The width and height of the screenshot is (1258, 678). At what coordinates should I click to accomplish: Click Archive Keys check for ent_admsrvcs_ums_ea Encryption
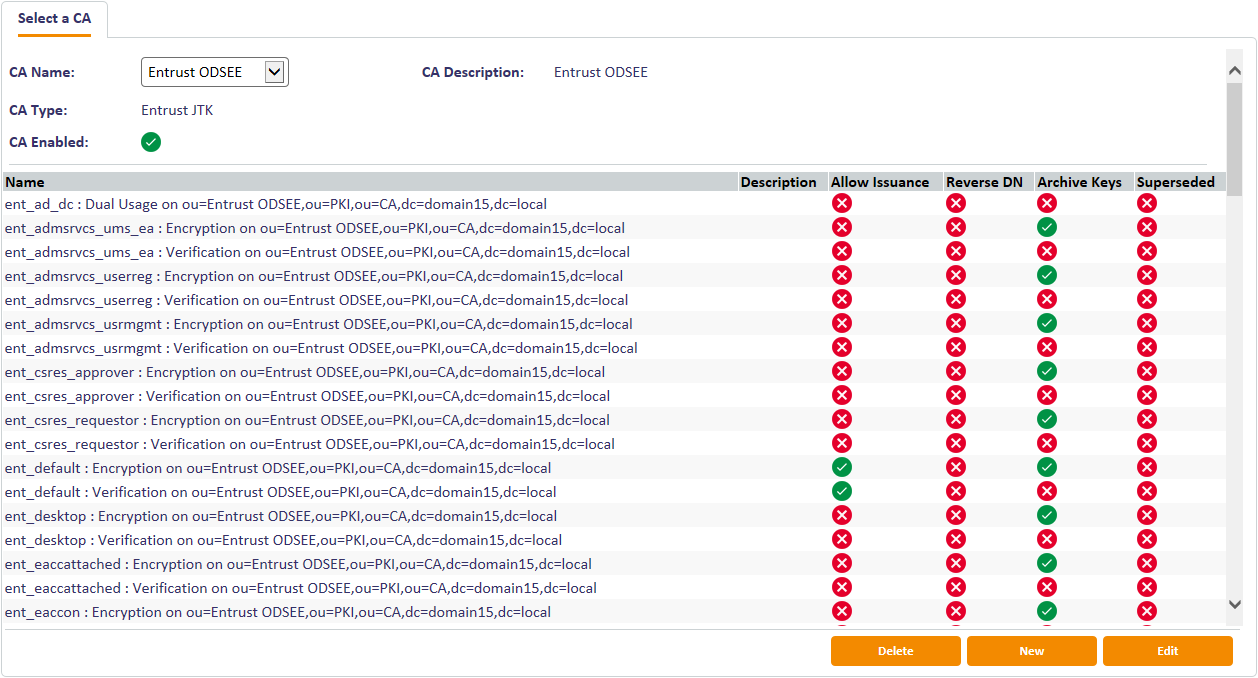[x=1047, y=227]
